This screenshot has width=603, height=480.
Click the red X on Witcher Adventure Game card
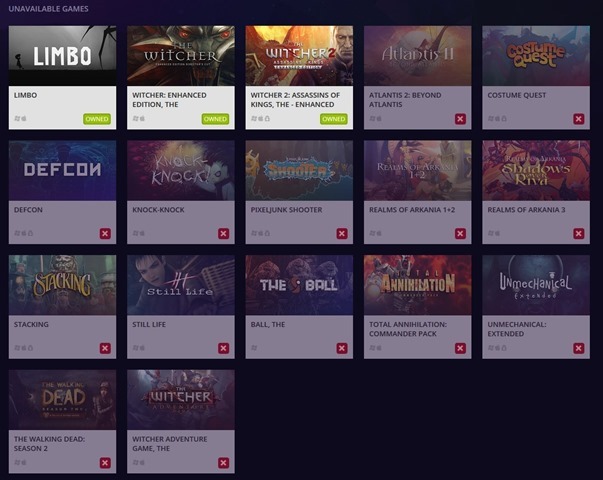click(223, 463)
